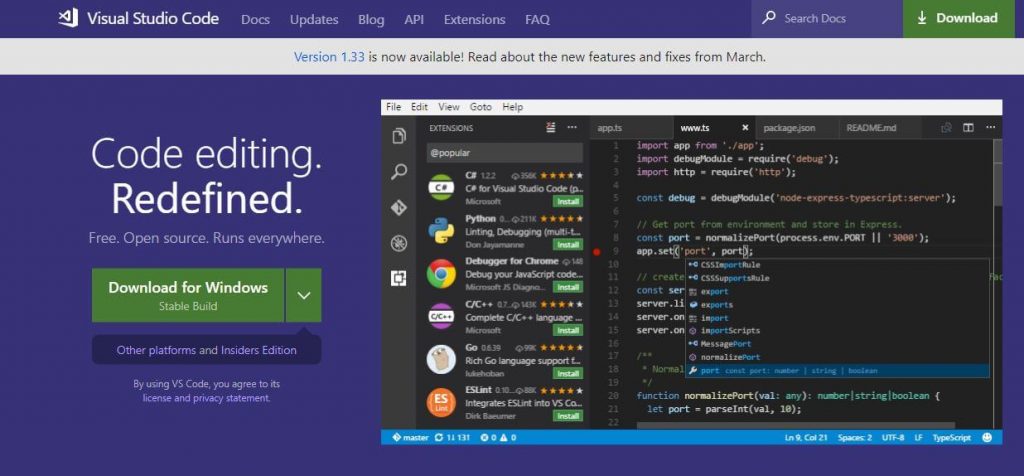This screenshot has width=1024, height=476.
Task: Click the Visual Studio Code logo icon
Action: click(69, 18)
